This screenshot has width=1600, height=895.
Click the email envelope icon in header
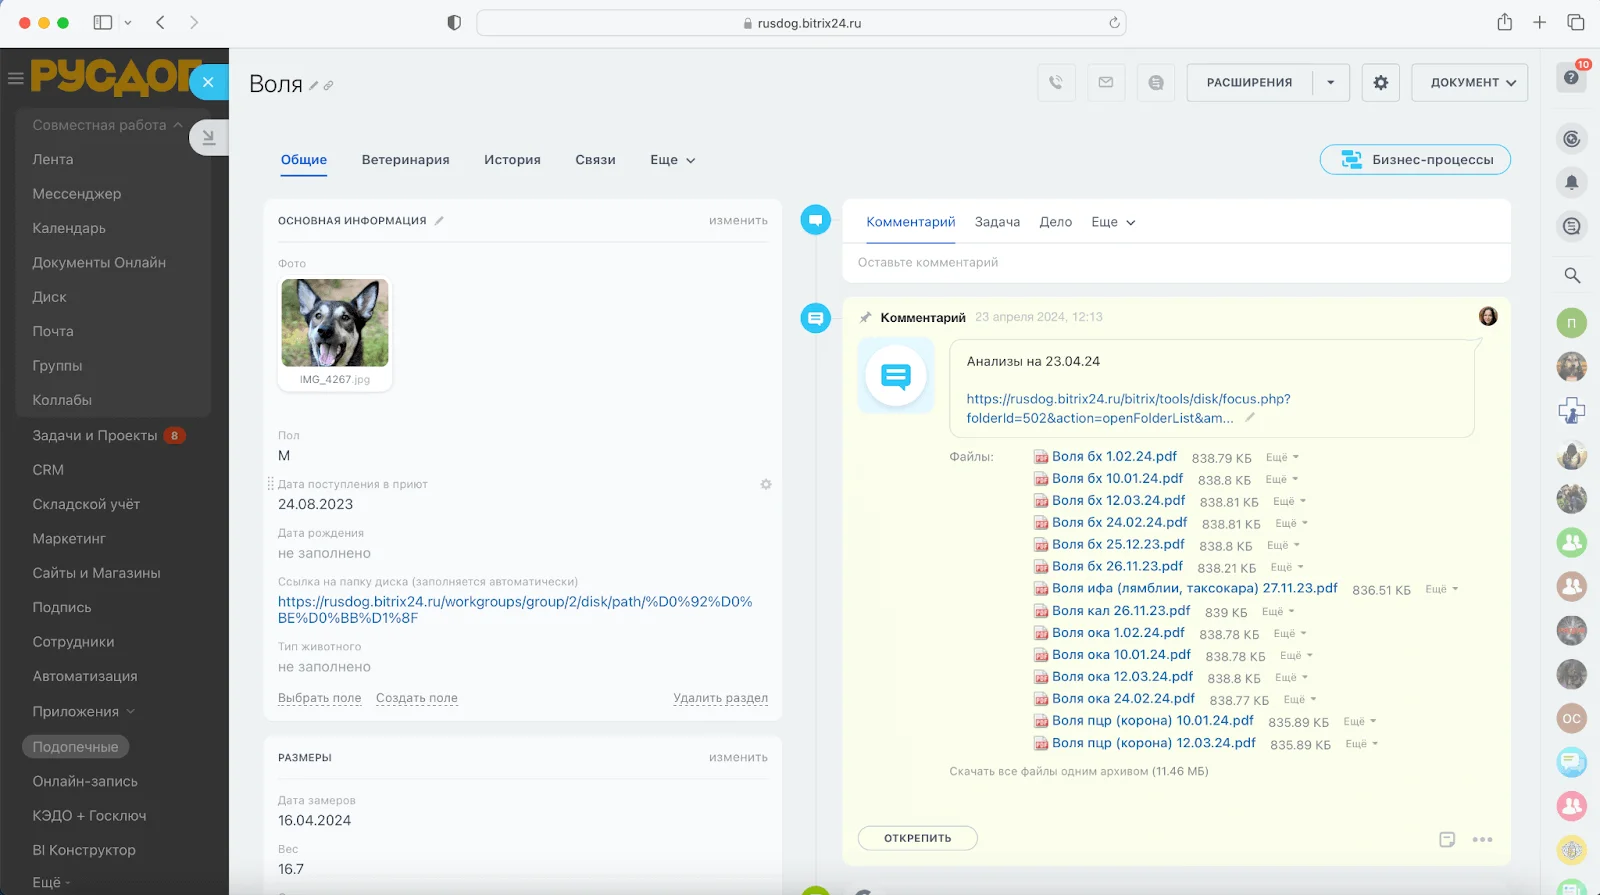coord(1106,83)
